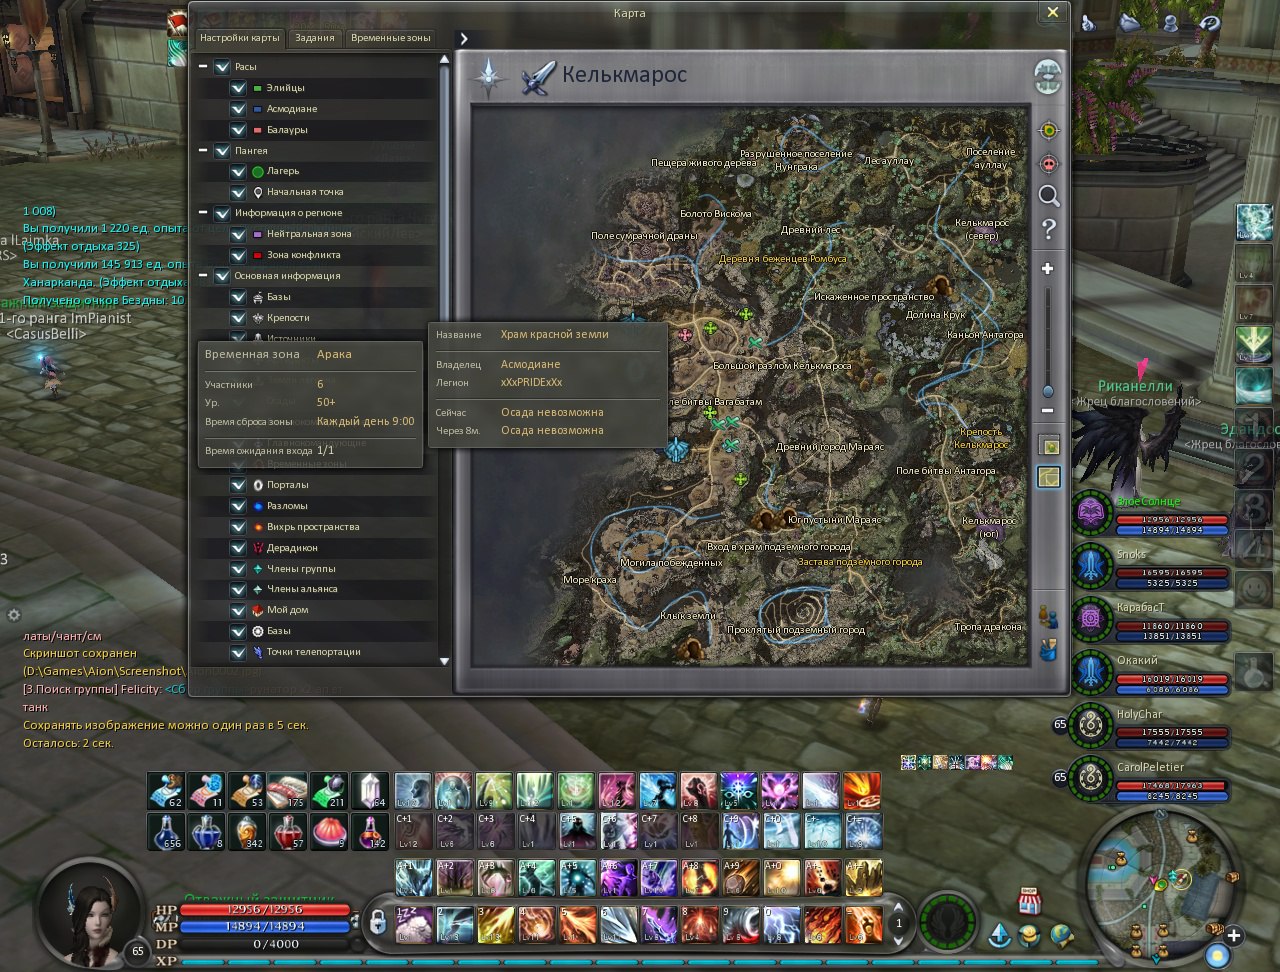Click the Застава подземного города map label
This screenshot has width=1280, height=972.
click(x=860, y=562)
